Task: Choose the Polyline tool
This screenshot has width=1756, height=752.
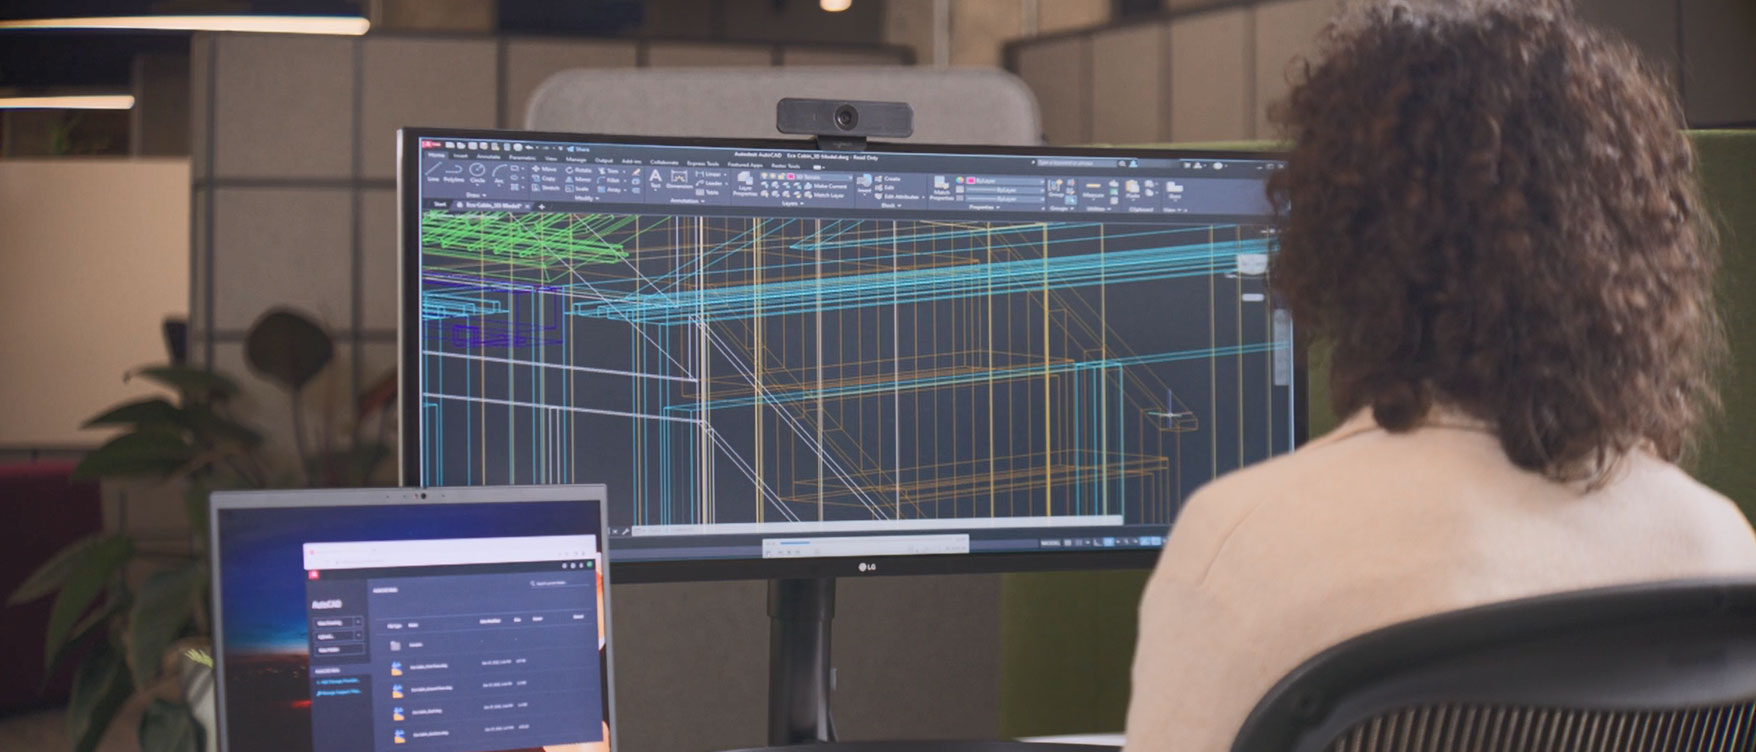Action: tap(454, 172)
